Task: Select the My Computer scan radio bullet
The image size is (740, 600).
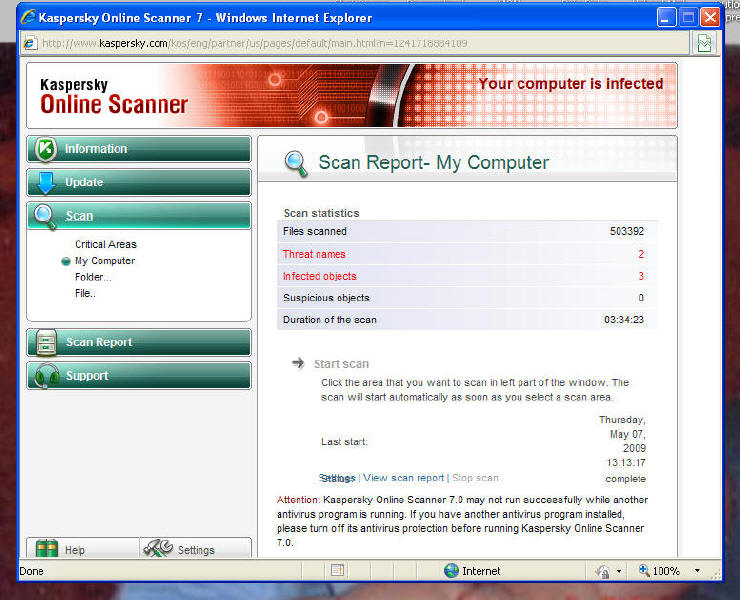Action: click(x=66, y=261)
